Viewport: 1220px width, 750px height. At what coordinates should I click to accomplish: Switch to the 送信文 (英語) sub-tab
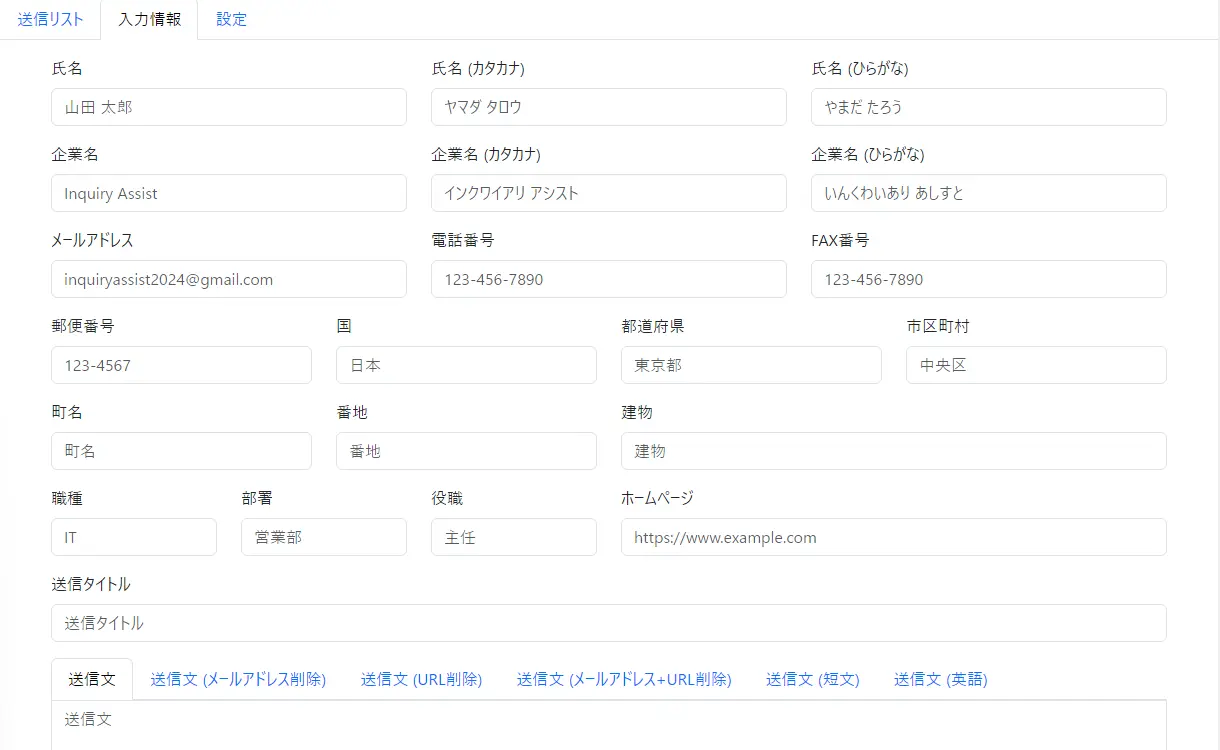pyautogui.click(x=939, y=679)
